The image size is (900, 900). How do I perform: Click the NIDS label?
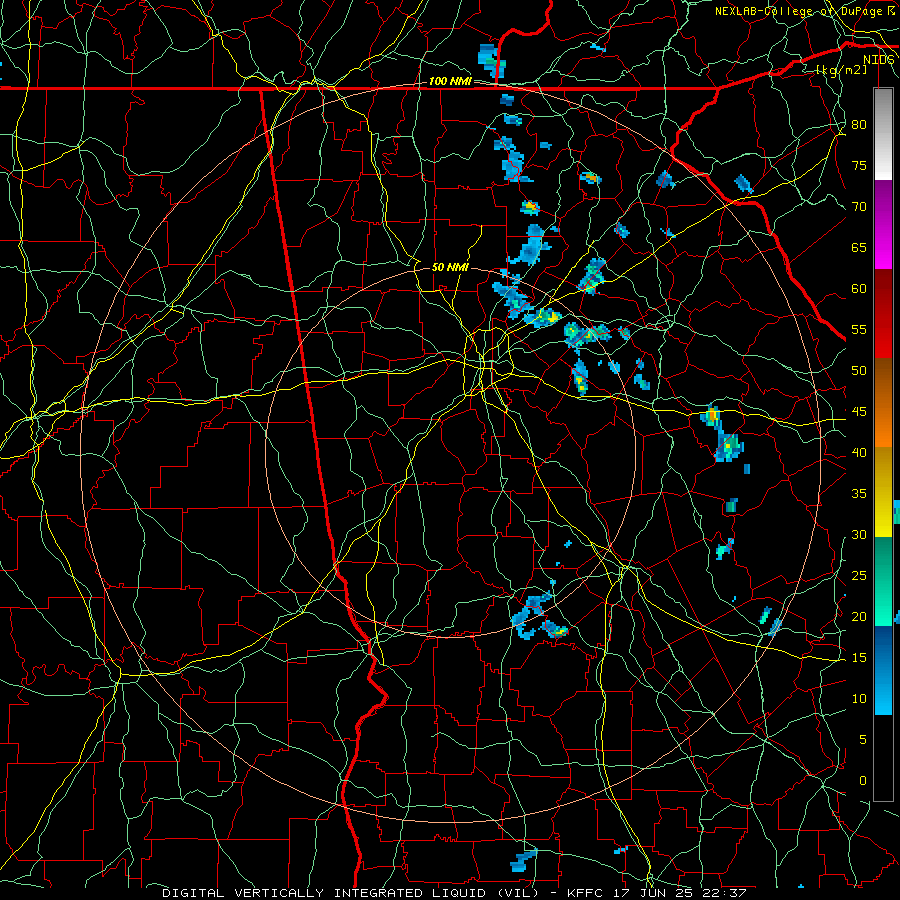tap(879, 60)
